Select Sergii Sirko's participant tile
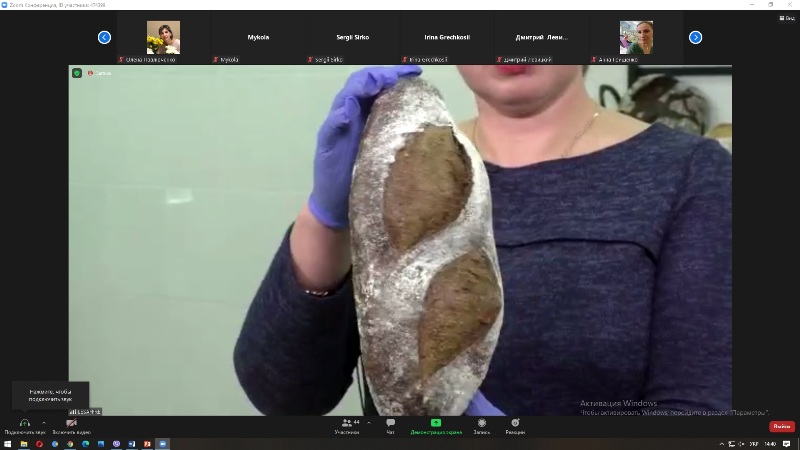Image resolution: width=800 pixels, height=450 pixels. (x=354, y=38)
